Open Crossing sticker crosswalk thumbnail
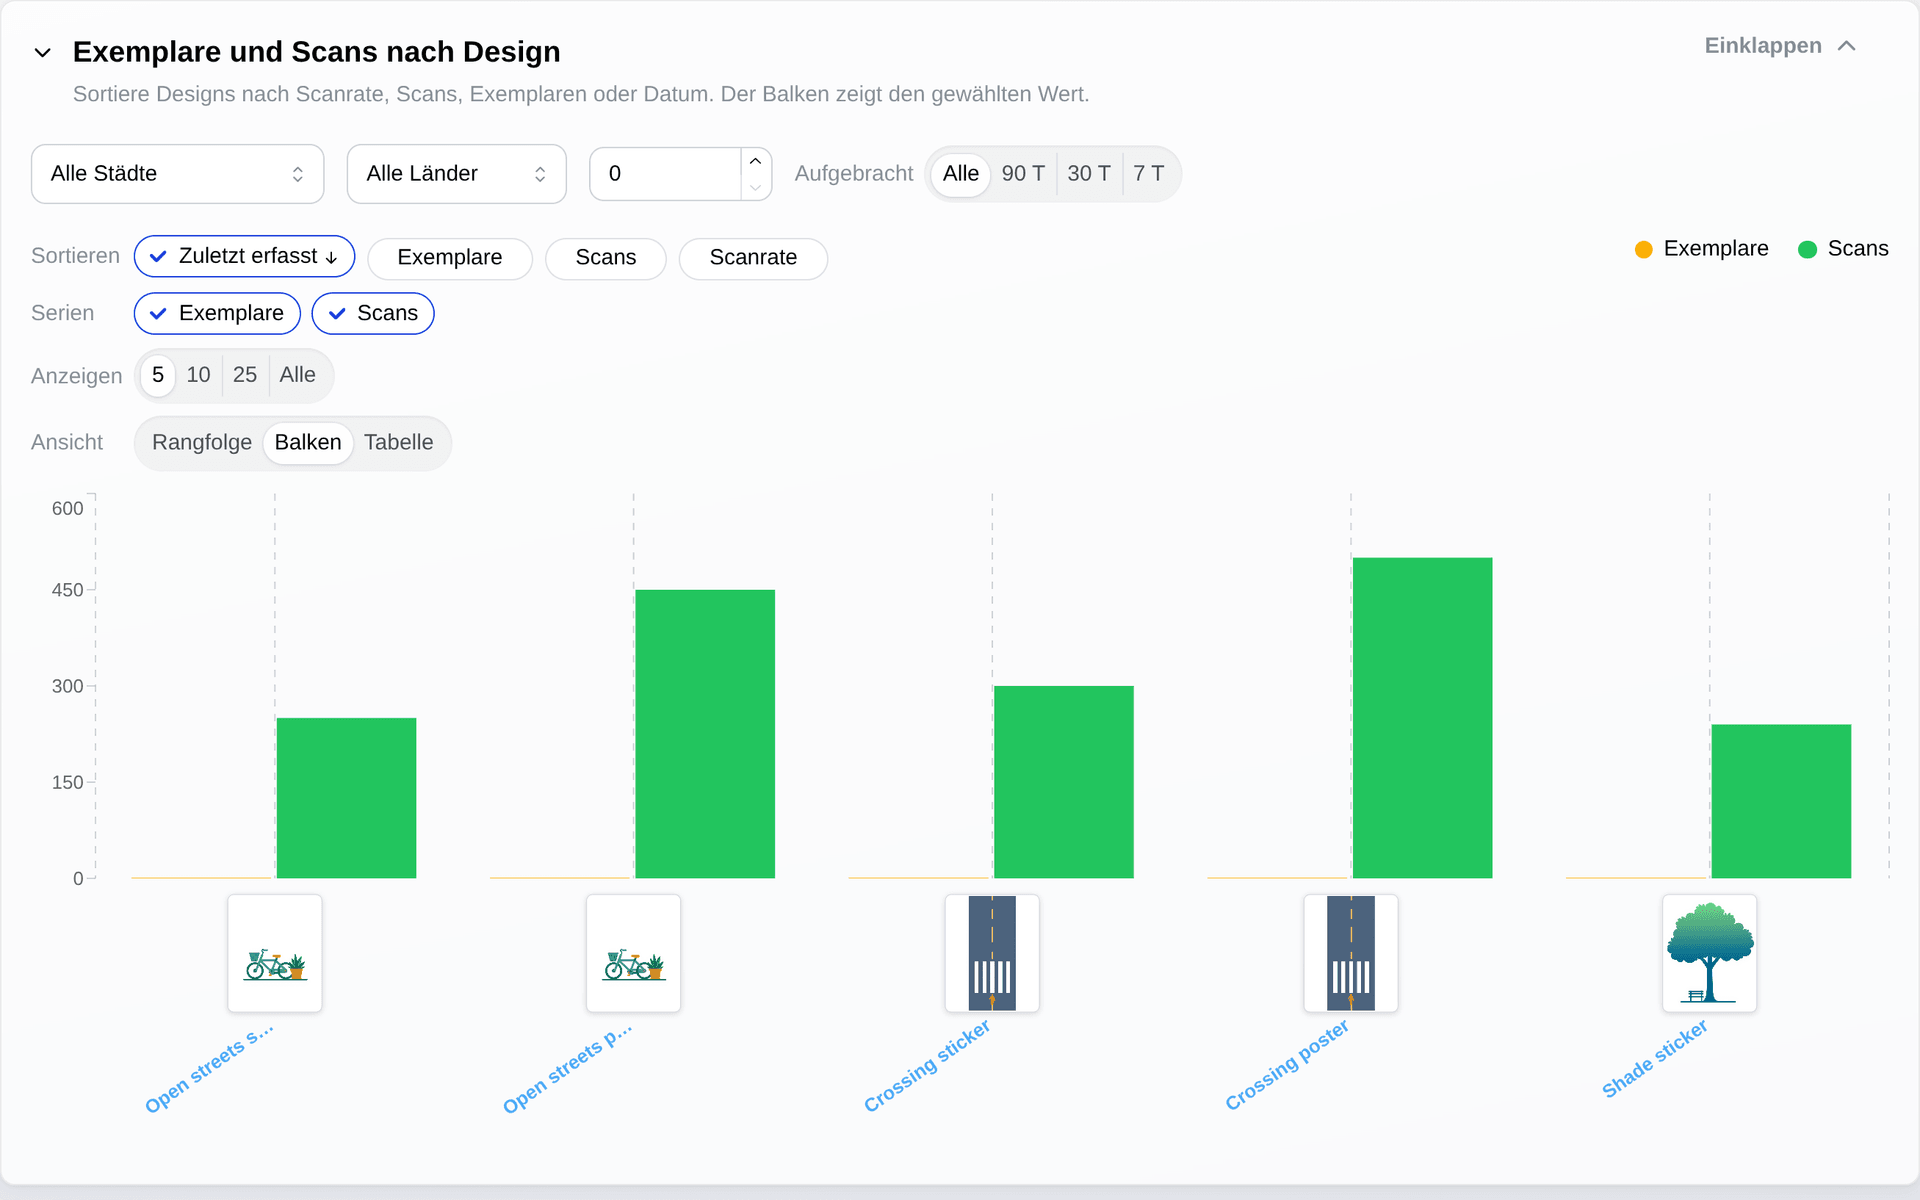 (x=992, y=953)
